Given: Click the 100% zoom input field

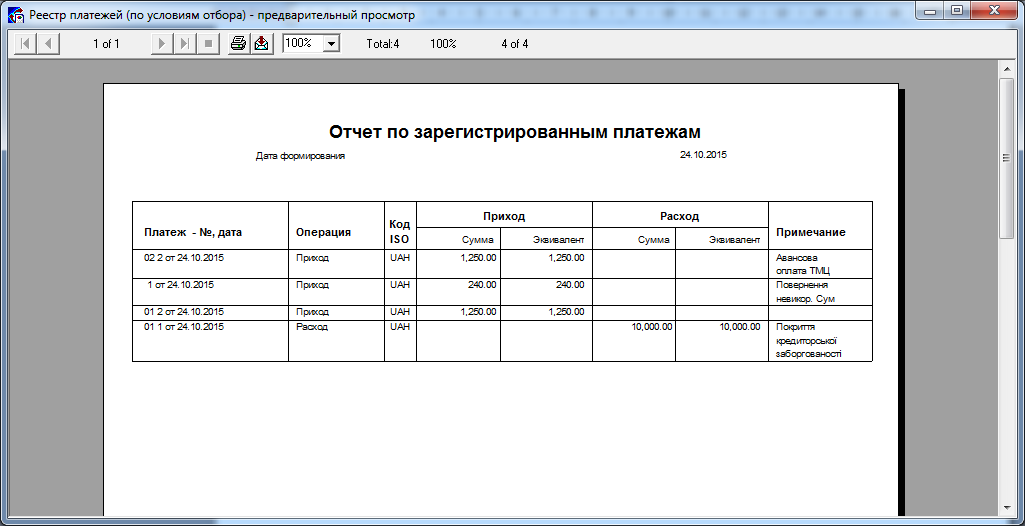Looking at the screenshot, I should 303,44.
